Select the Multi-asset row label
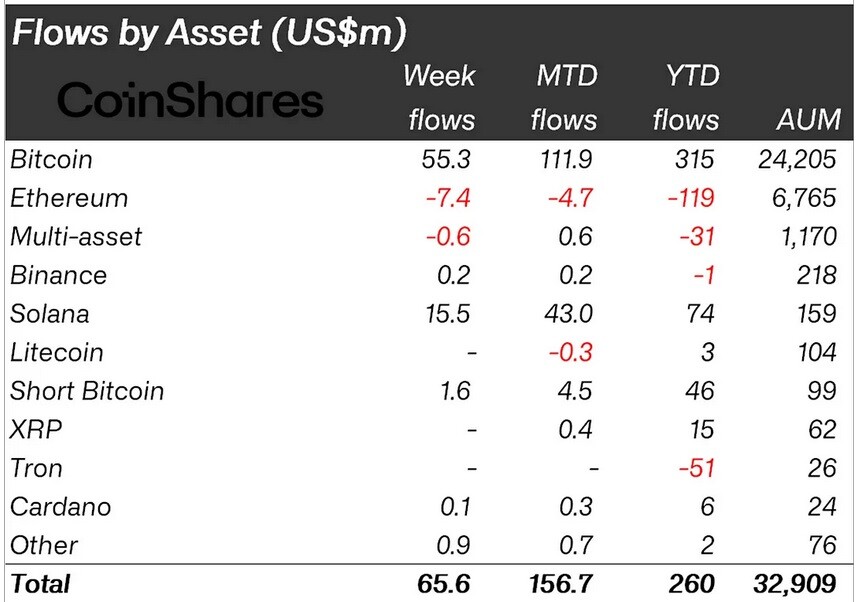 (76, 237)
